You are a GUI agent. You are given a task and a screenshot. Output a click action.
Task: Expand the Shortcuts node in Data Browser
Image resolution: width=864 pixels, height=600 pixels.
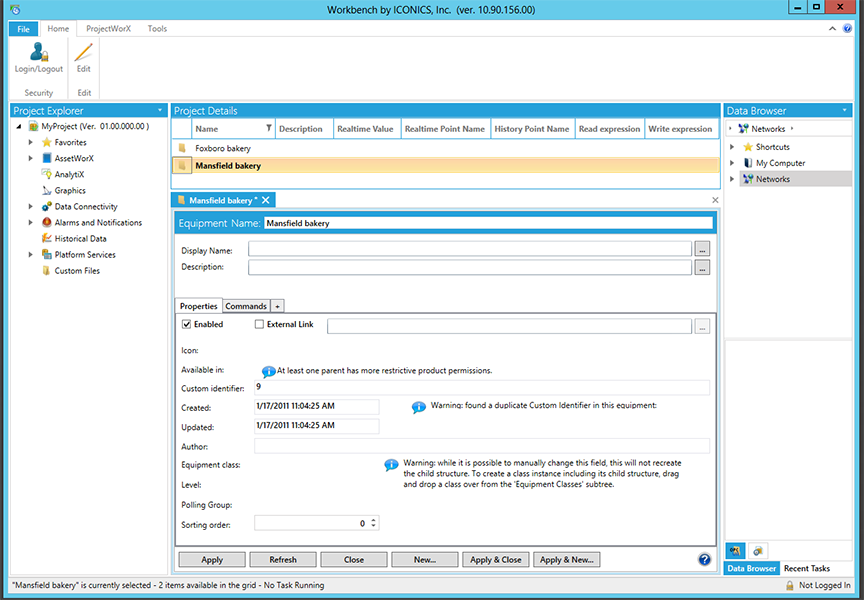tap(733, 147)
